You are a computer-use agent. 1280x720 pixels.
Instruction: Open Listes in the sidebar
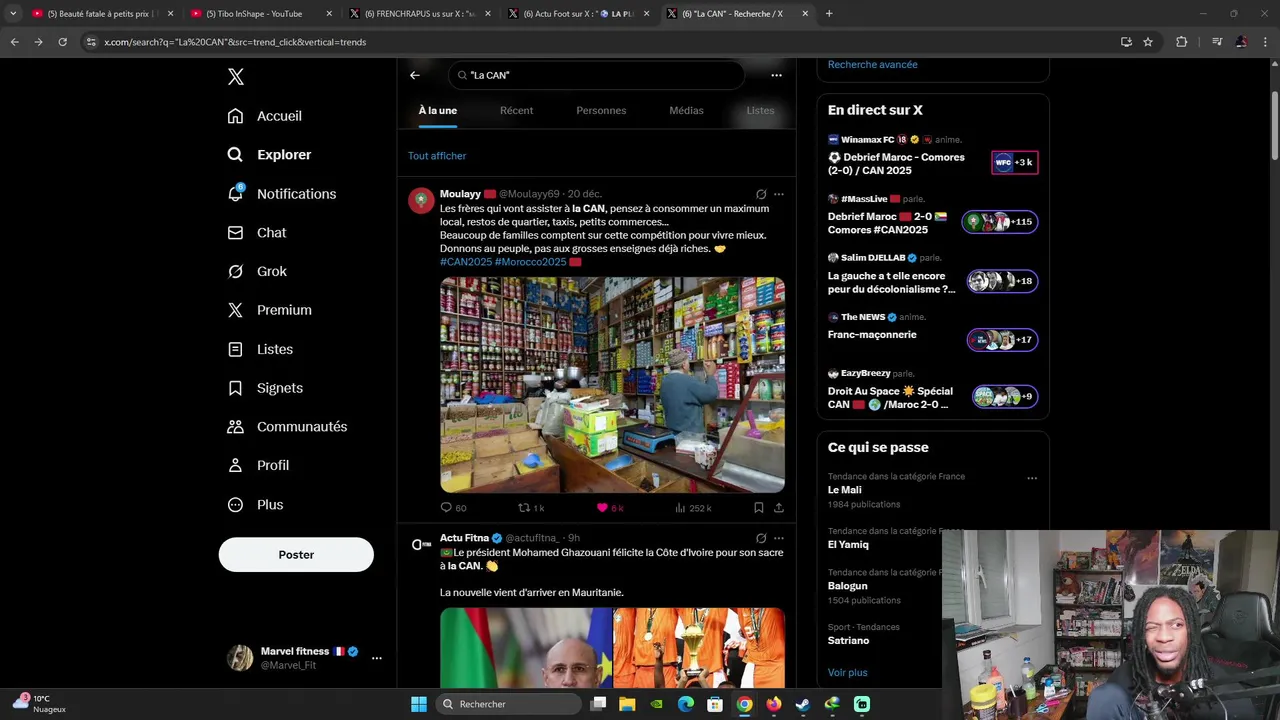[260, 349]
